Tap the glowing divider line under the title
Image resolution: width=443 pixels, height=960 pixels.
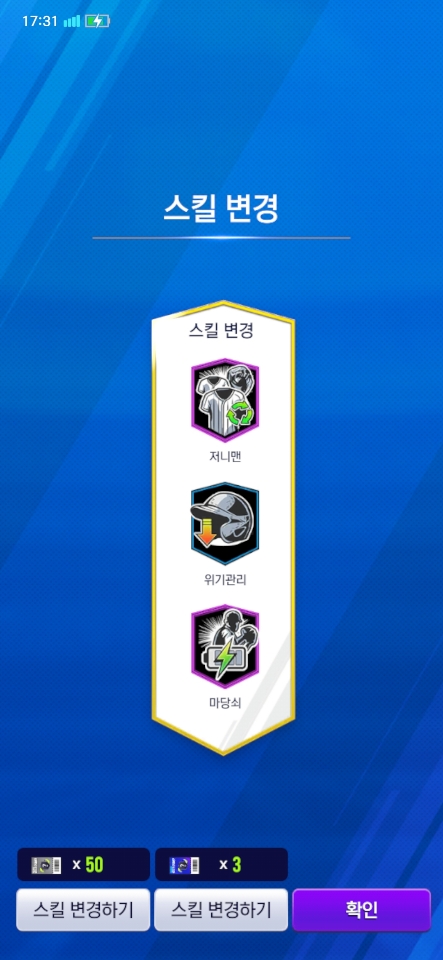221,238
